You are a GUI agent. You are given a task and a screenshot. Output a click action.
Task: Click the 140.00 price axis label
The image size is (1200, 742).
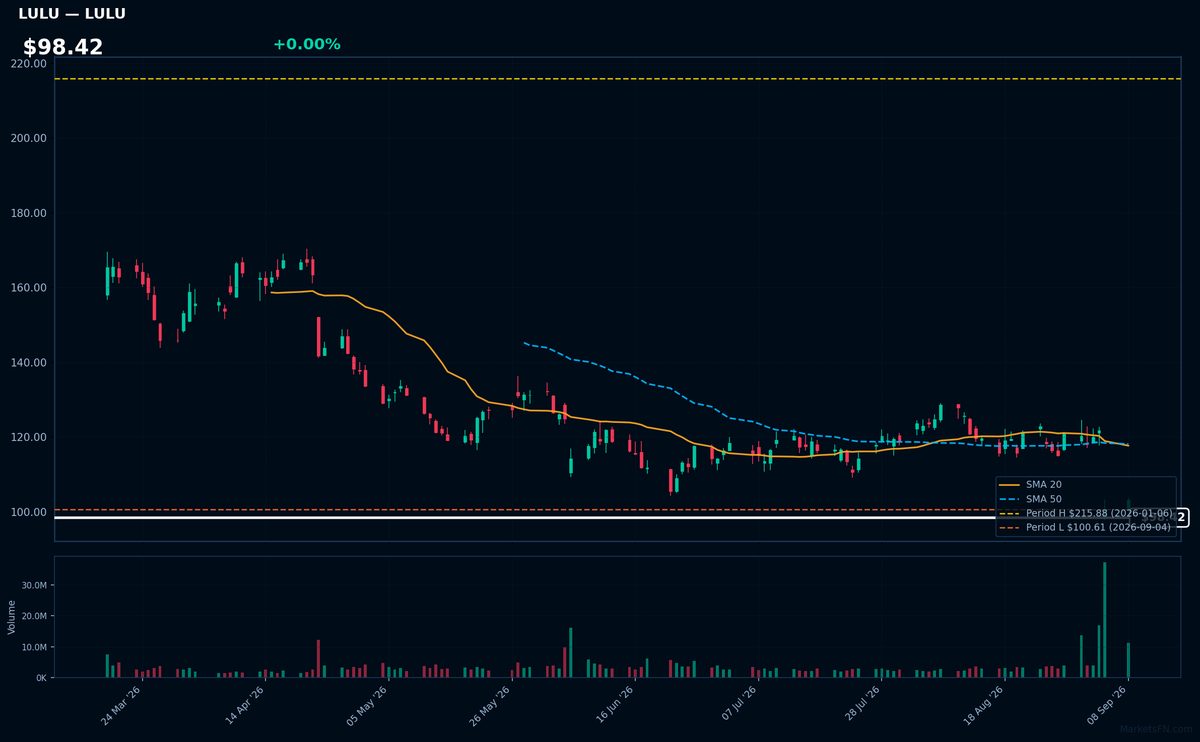click(29, 362)
